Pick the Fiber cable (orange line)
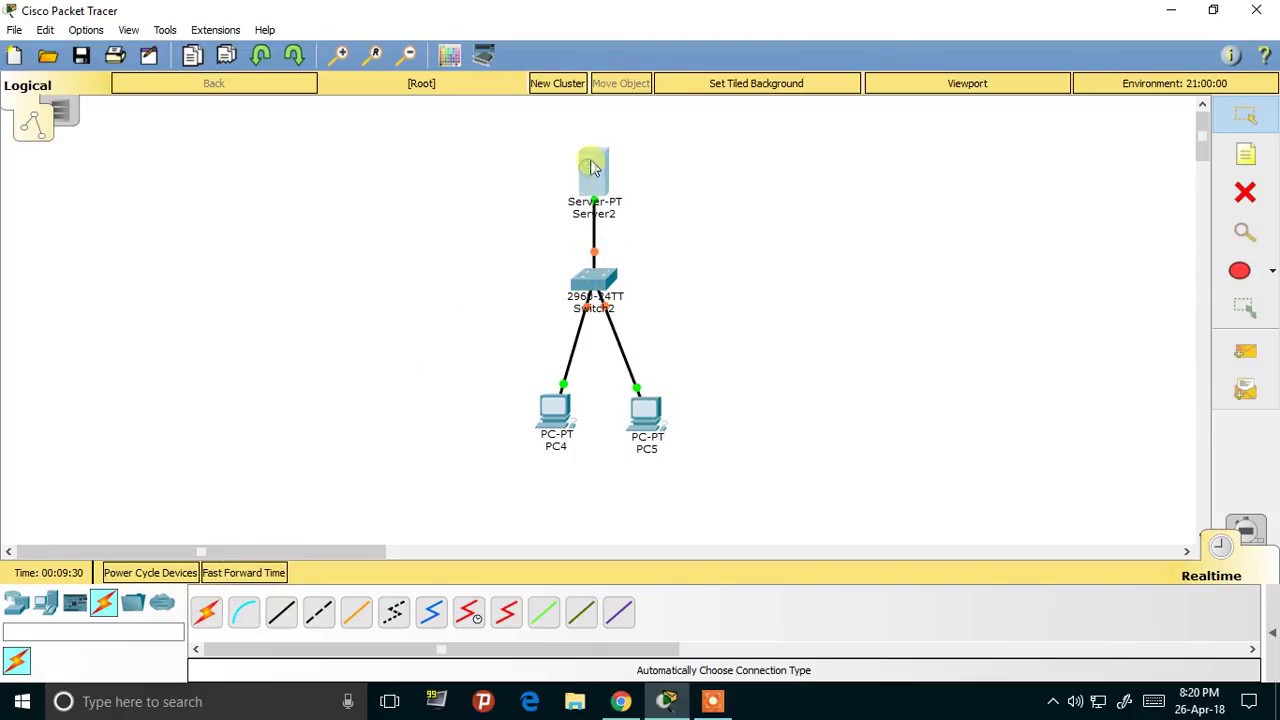 356,612
